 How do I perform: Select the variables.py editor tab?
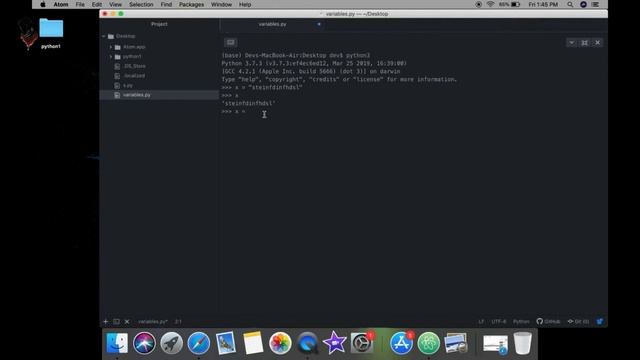tap(272, 24)
